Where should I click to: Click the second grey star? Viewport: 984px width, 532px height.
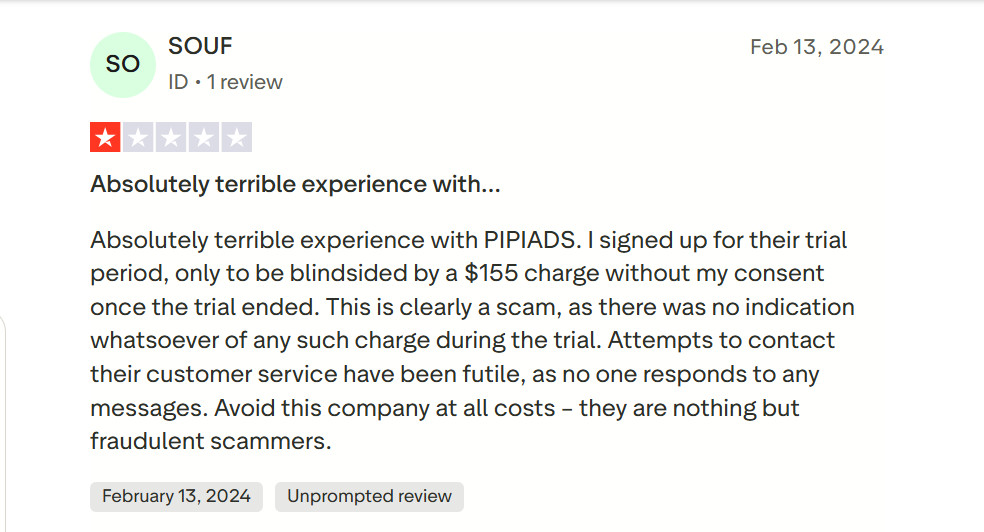[138, 138]
